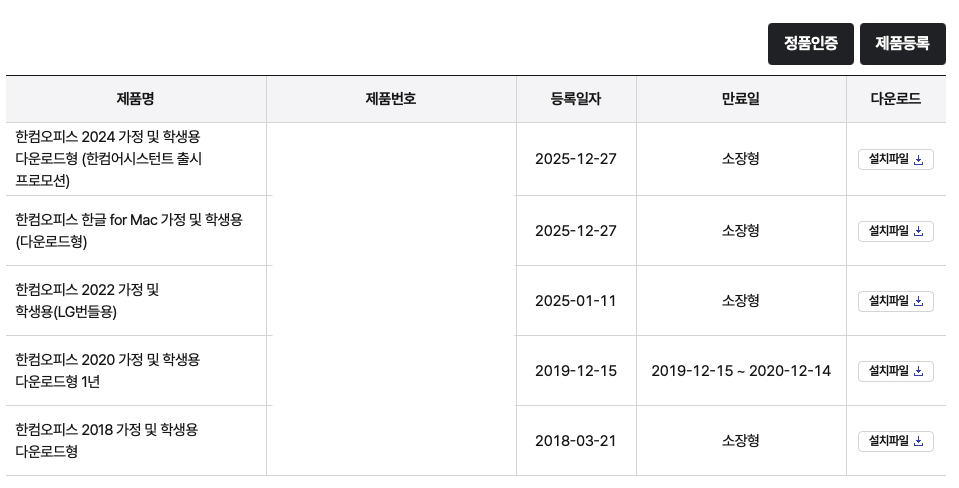Click the 정품인증 button
This screenshot has width=959, height=488.
[810, 44]
